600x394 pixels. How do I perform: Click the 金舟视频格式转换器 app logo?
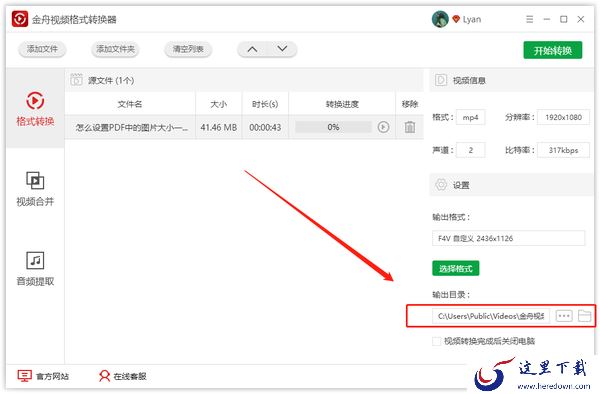[x=20, y=19]
